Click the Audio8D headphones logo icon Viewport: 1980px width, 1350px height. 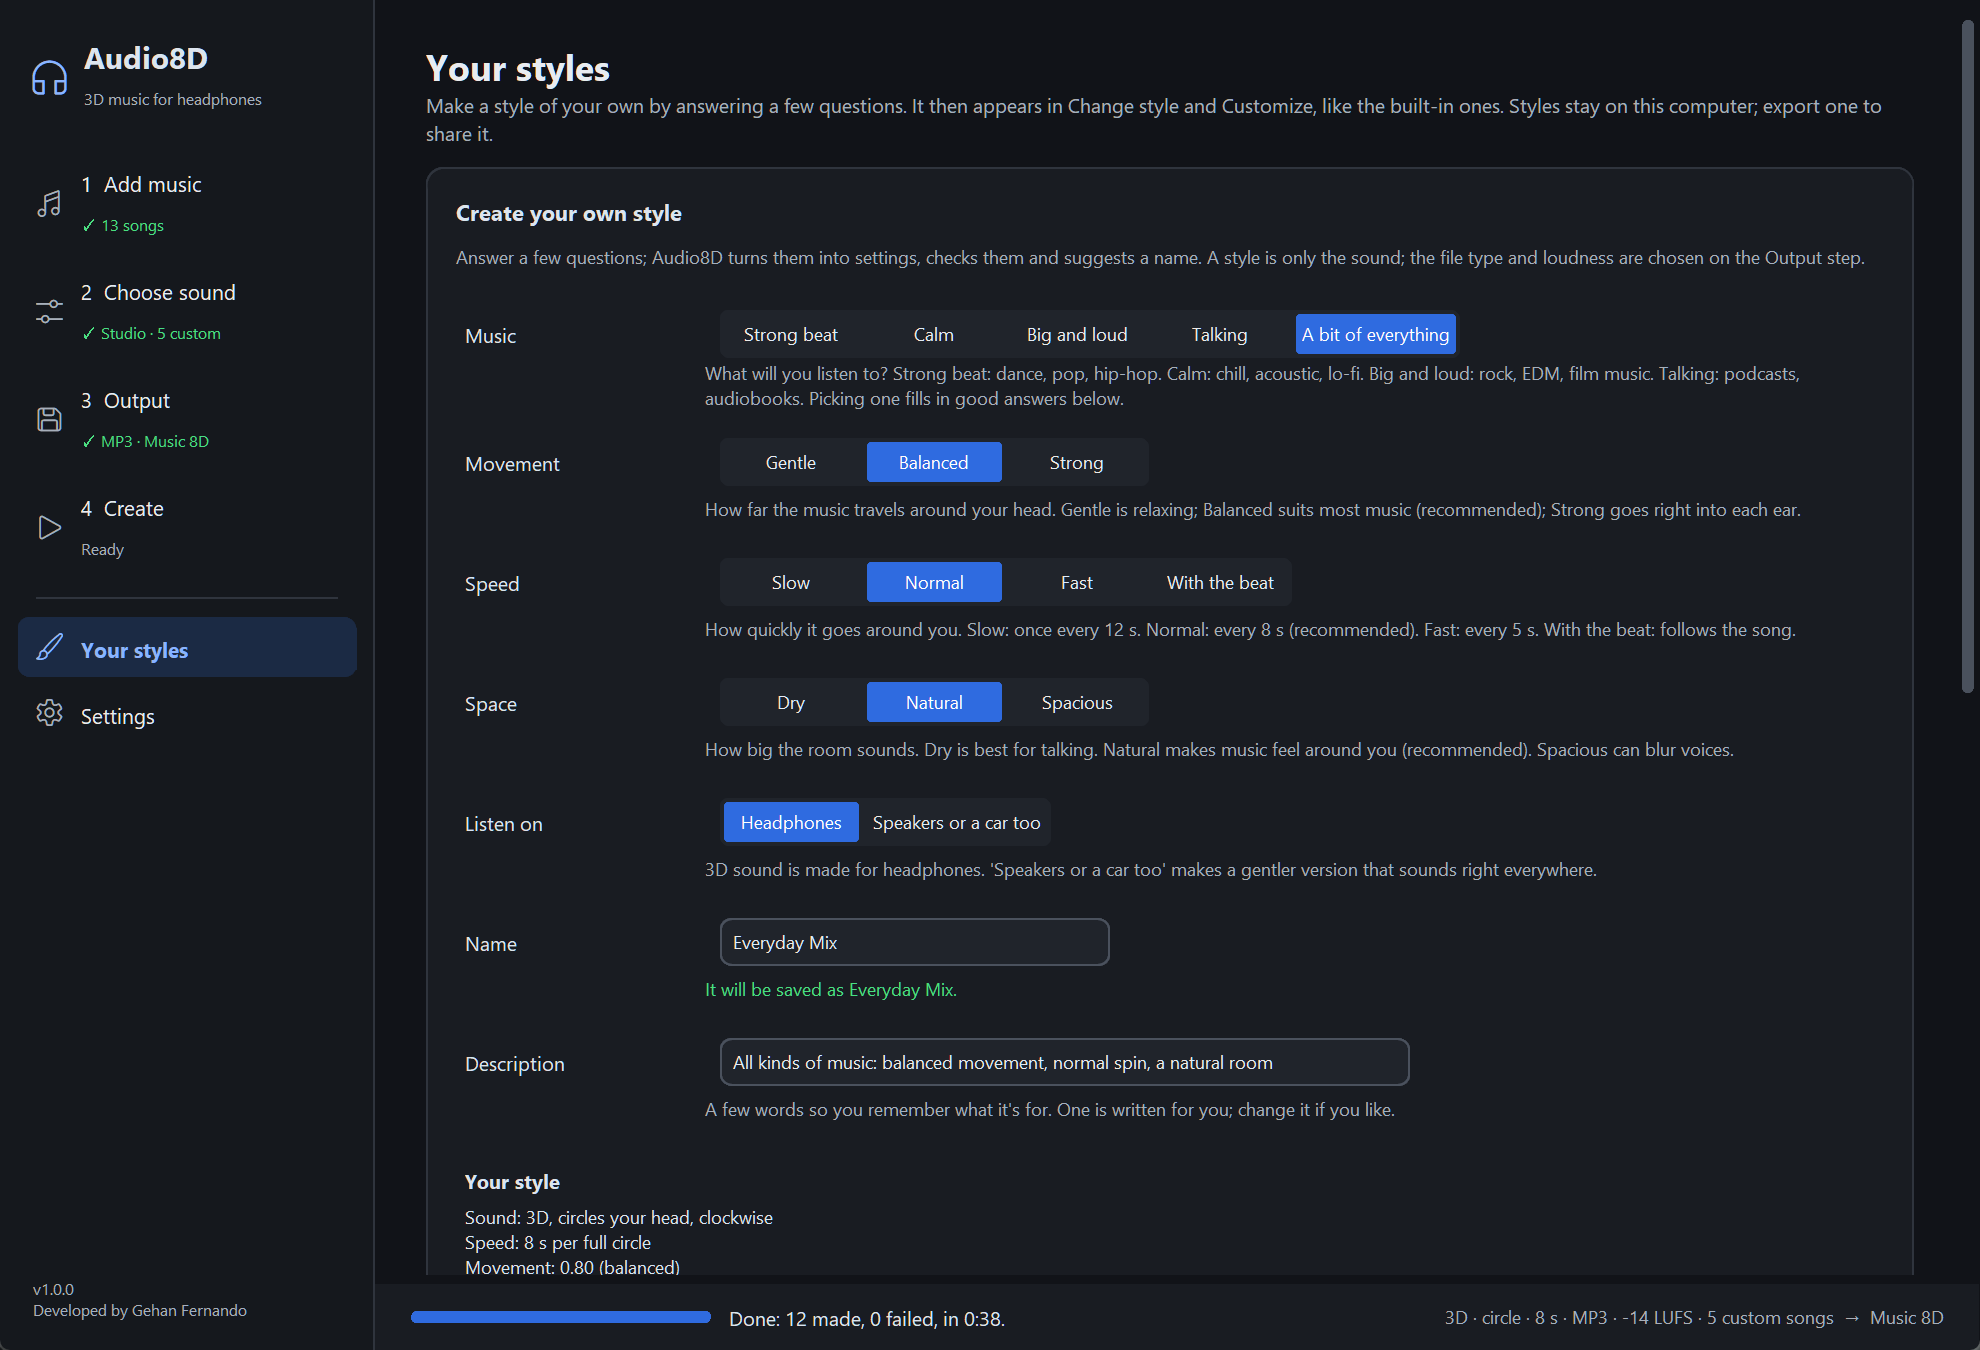click(x=49, y=77)
